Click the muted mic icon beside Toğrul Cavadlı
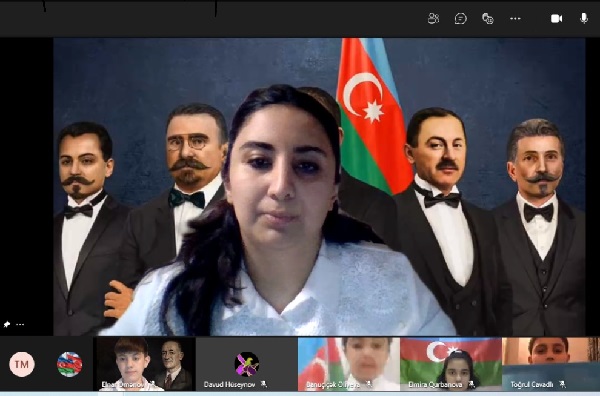 (x=562, y=384)
